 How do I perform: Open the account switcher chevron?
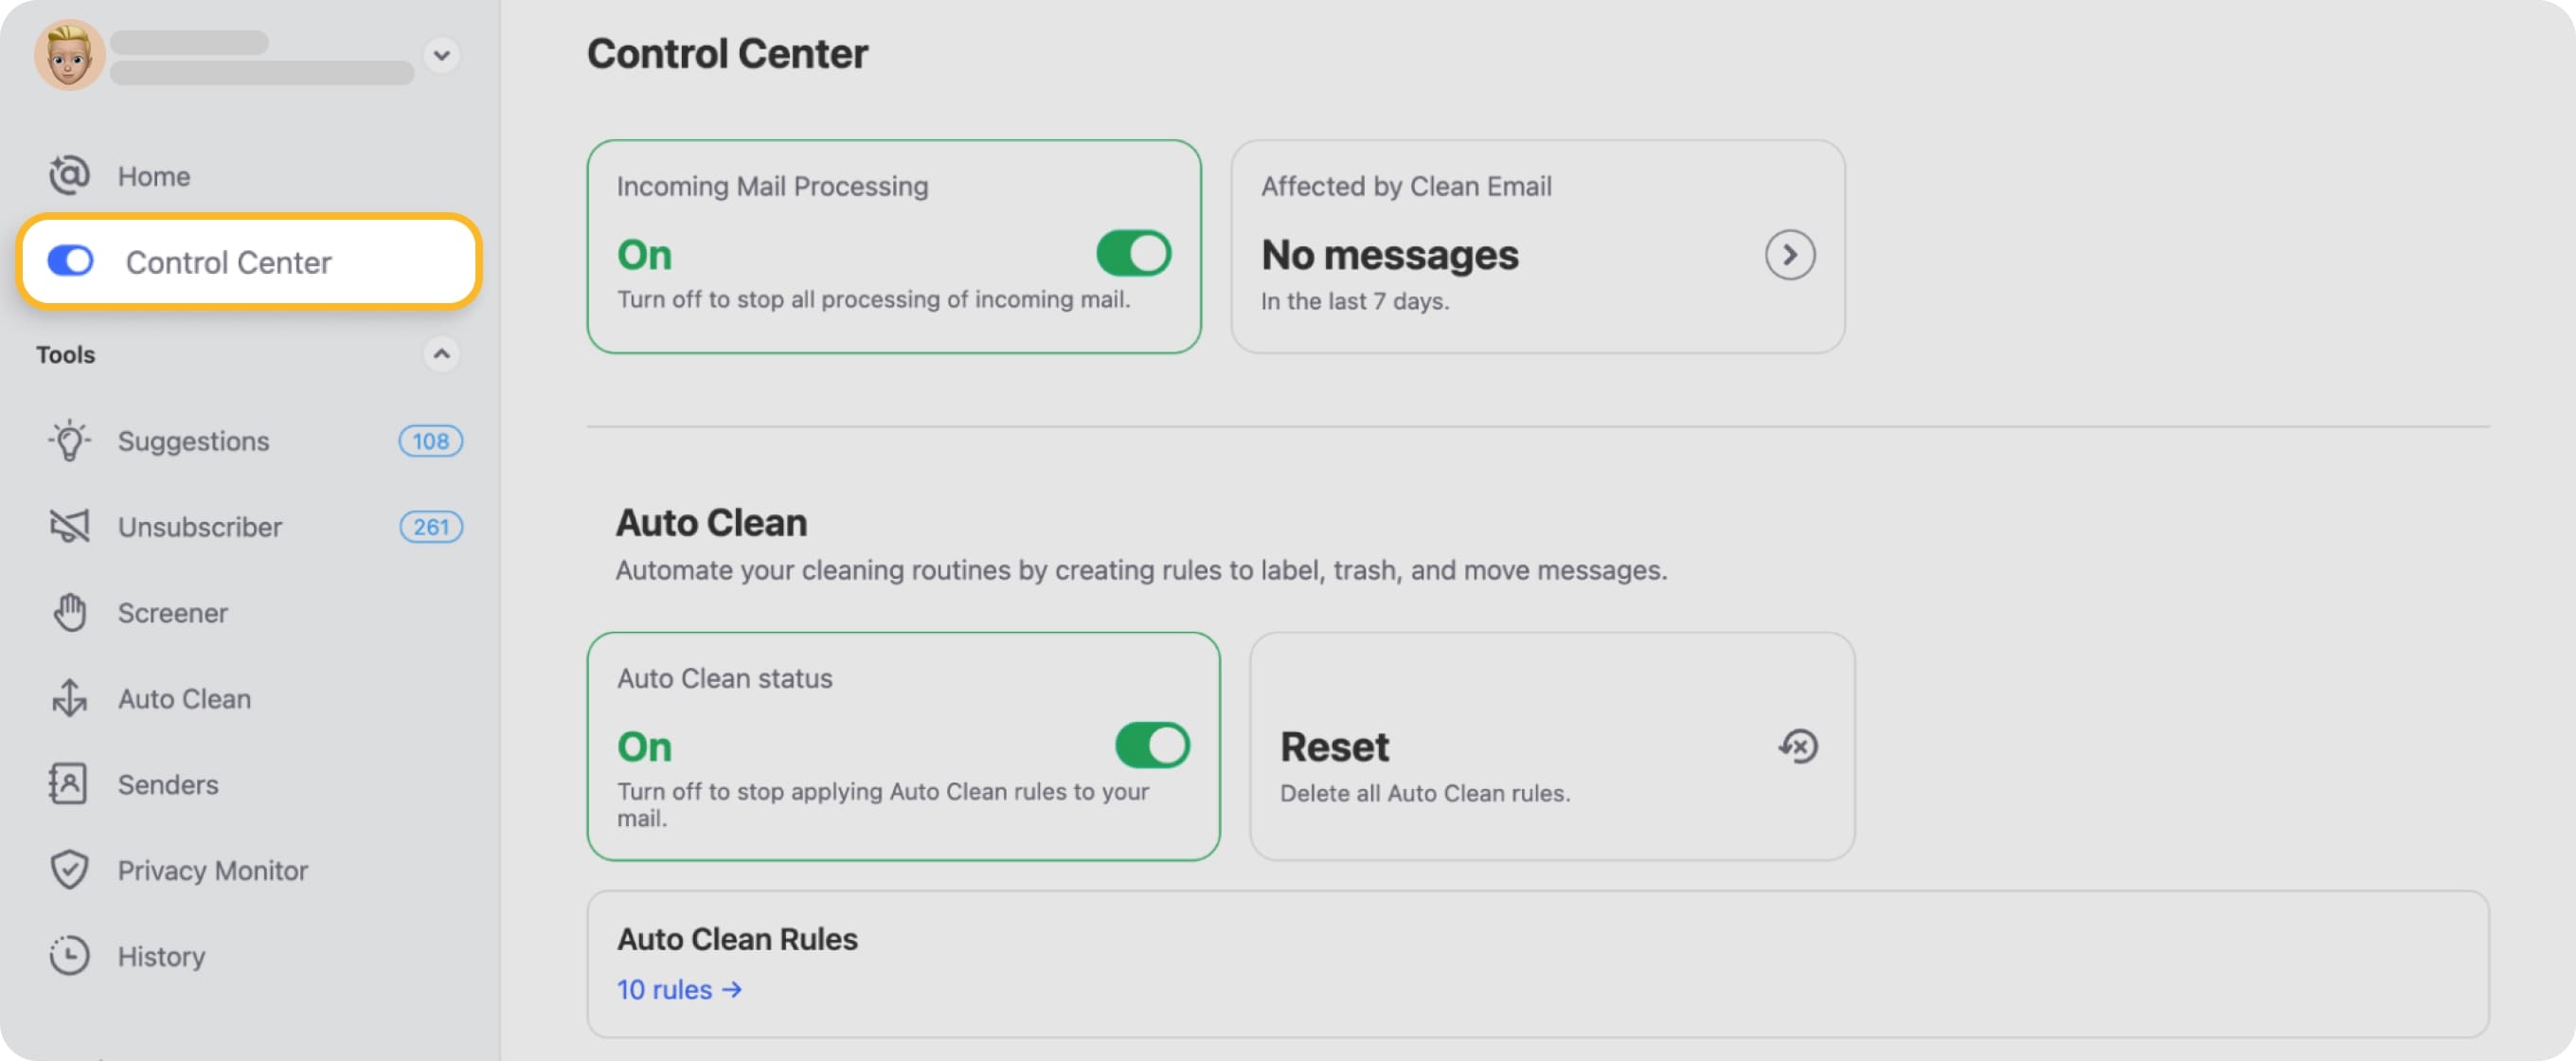pos(440,55)
